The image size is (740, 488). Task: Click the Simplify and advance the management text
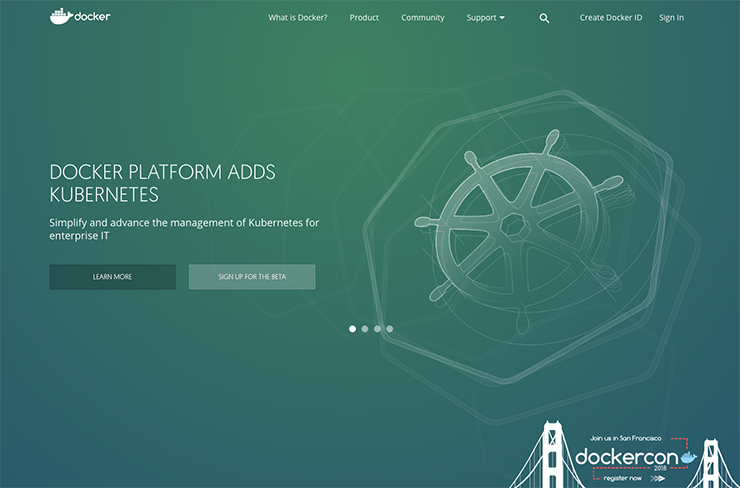(x=184, y=229)
